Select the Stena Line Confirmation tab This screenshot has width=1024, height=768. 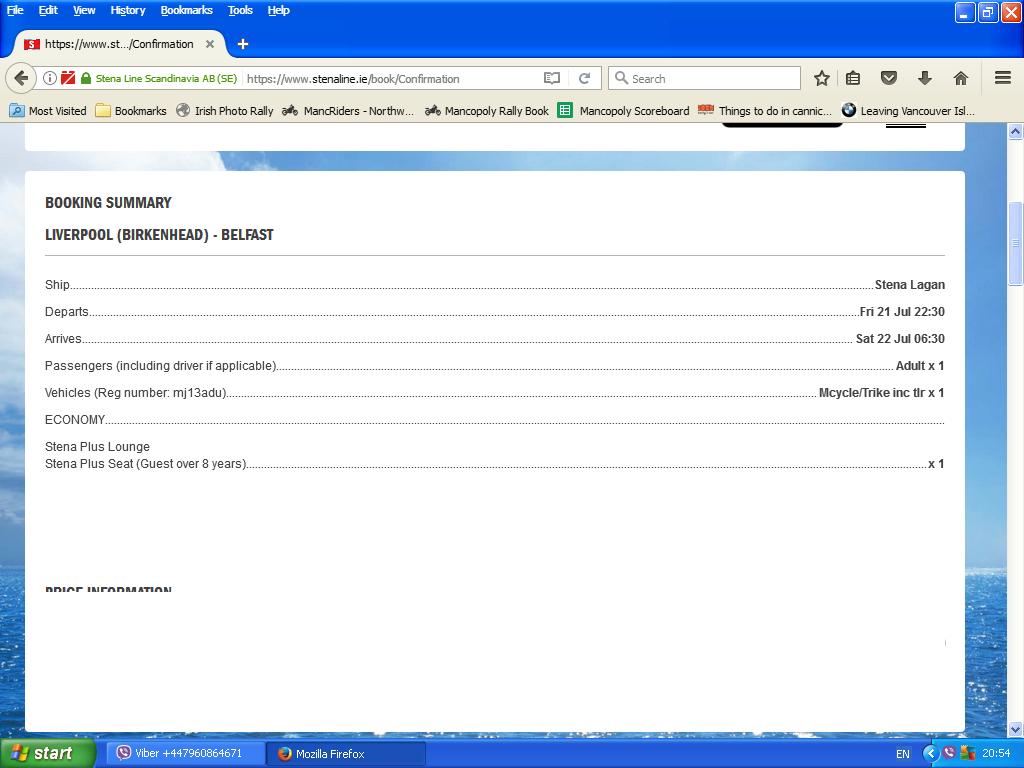click(120, 44)
